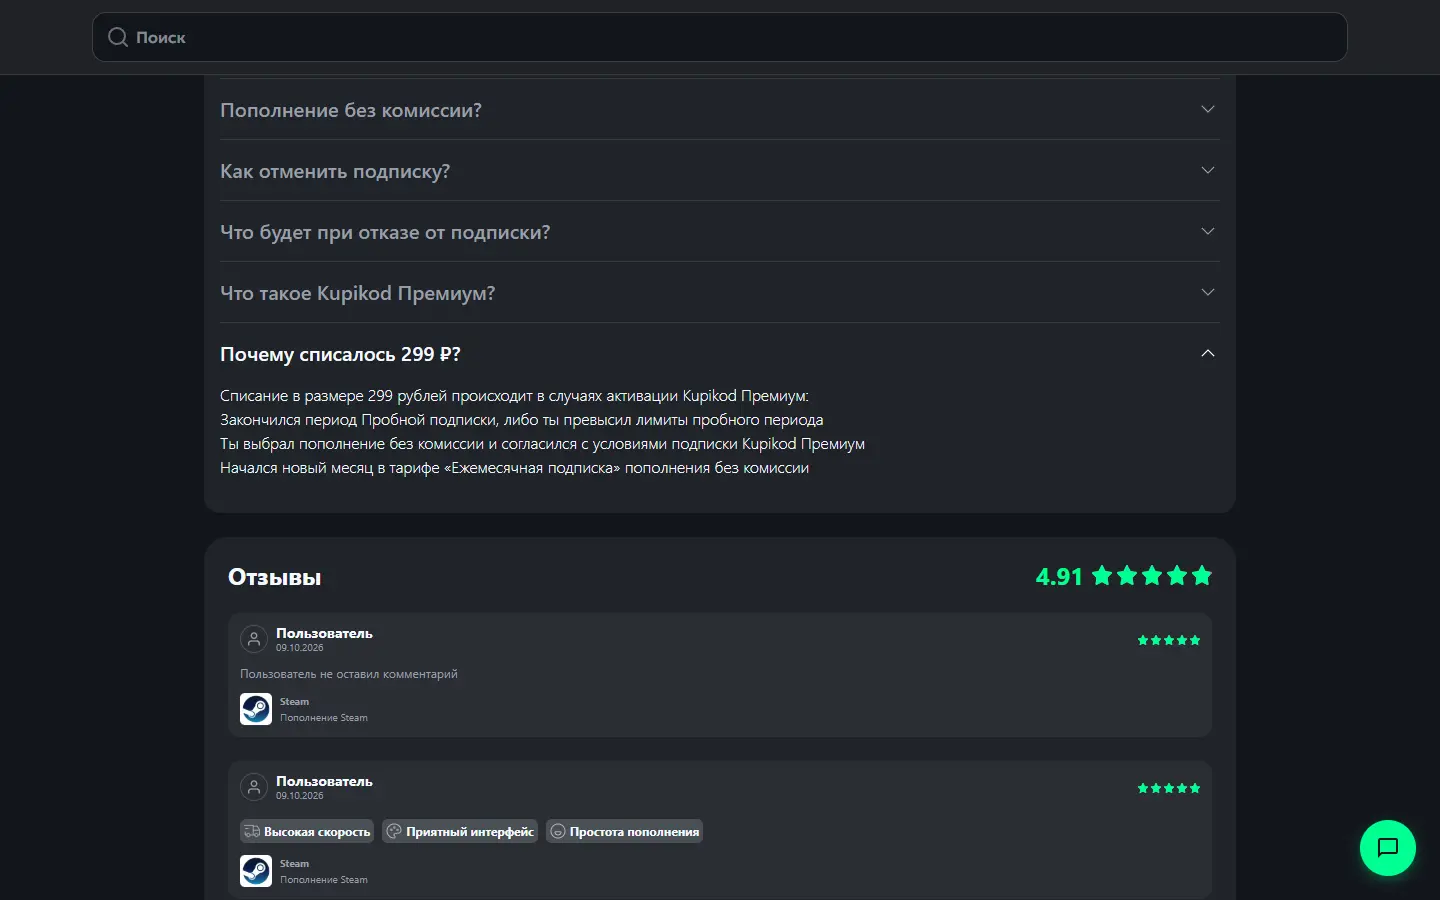Click line 'Списание в размере 299 рублей'
The image size is (1440, 900).
click(x=515, y=396)
